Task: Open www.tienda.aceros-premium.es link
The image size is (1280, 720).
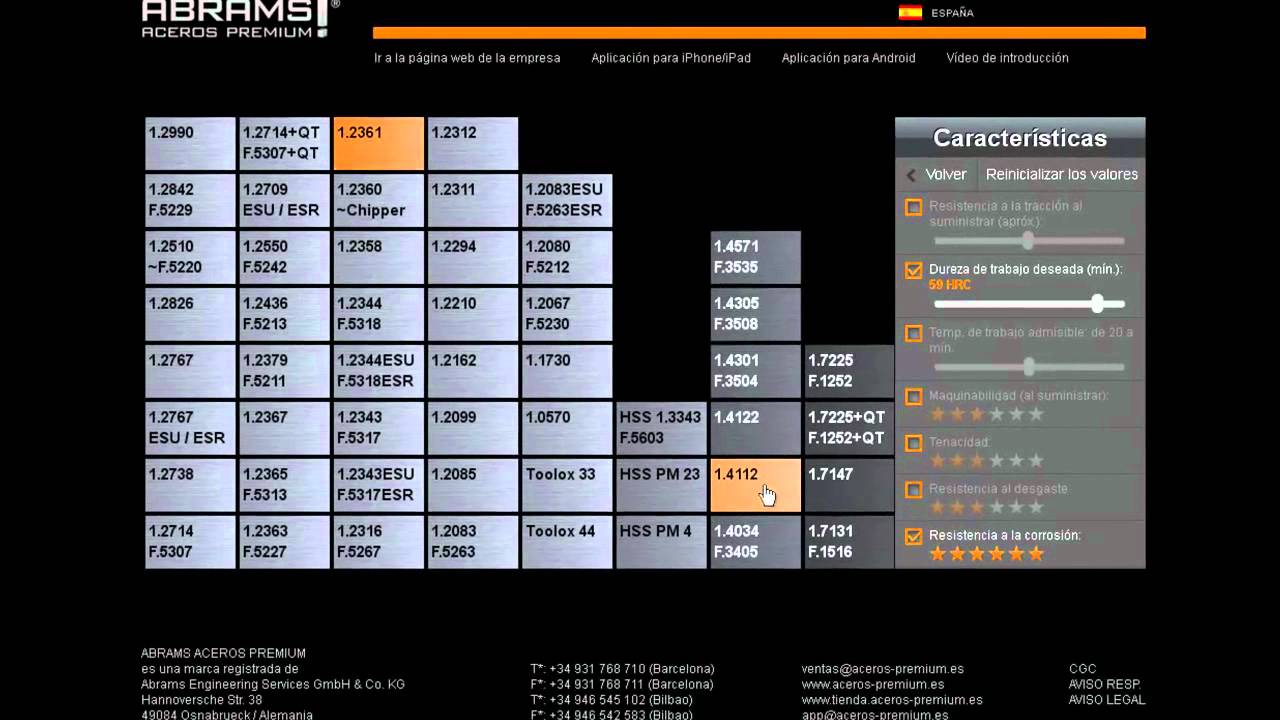Action: pyautogui.click(x=892, y=700)
